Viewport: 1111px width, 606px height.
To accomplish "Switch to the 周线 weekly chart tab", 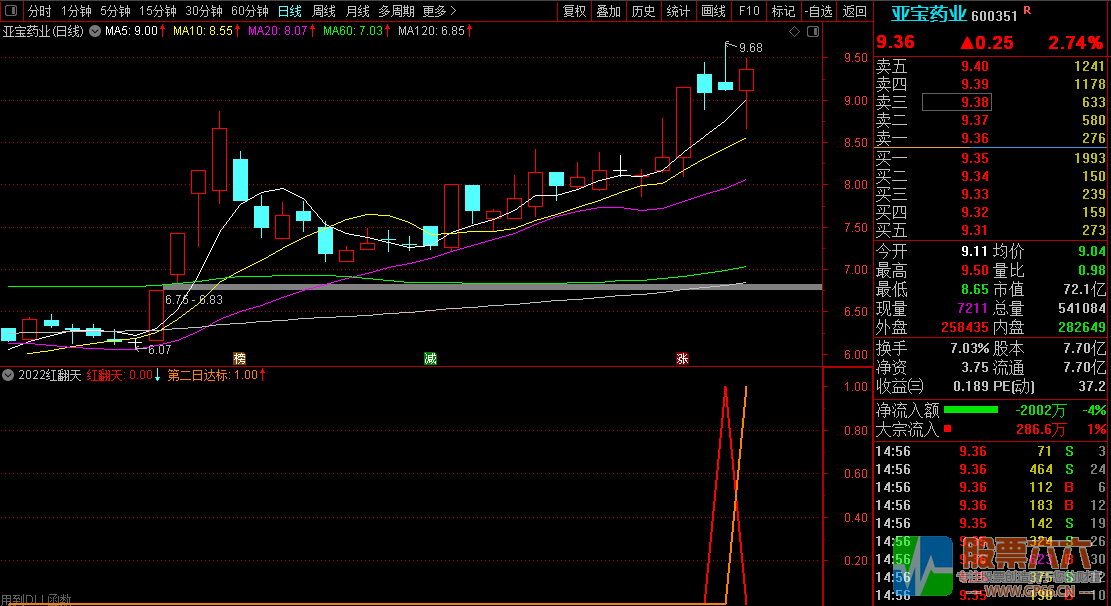I will [x=324, y=11].
